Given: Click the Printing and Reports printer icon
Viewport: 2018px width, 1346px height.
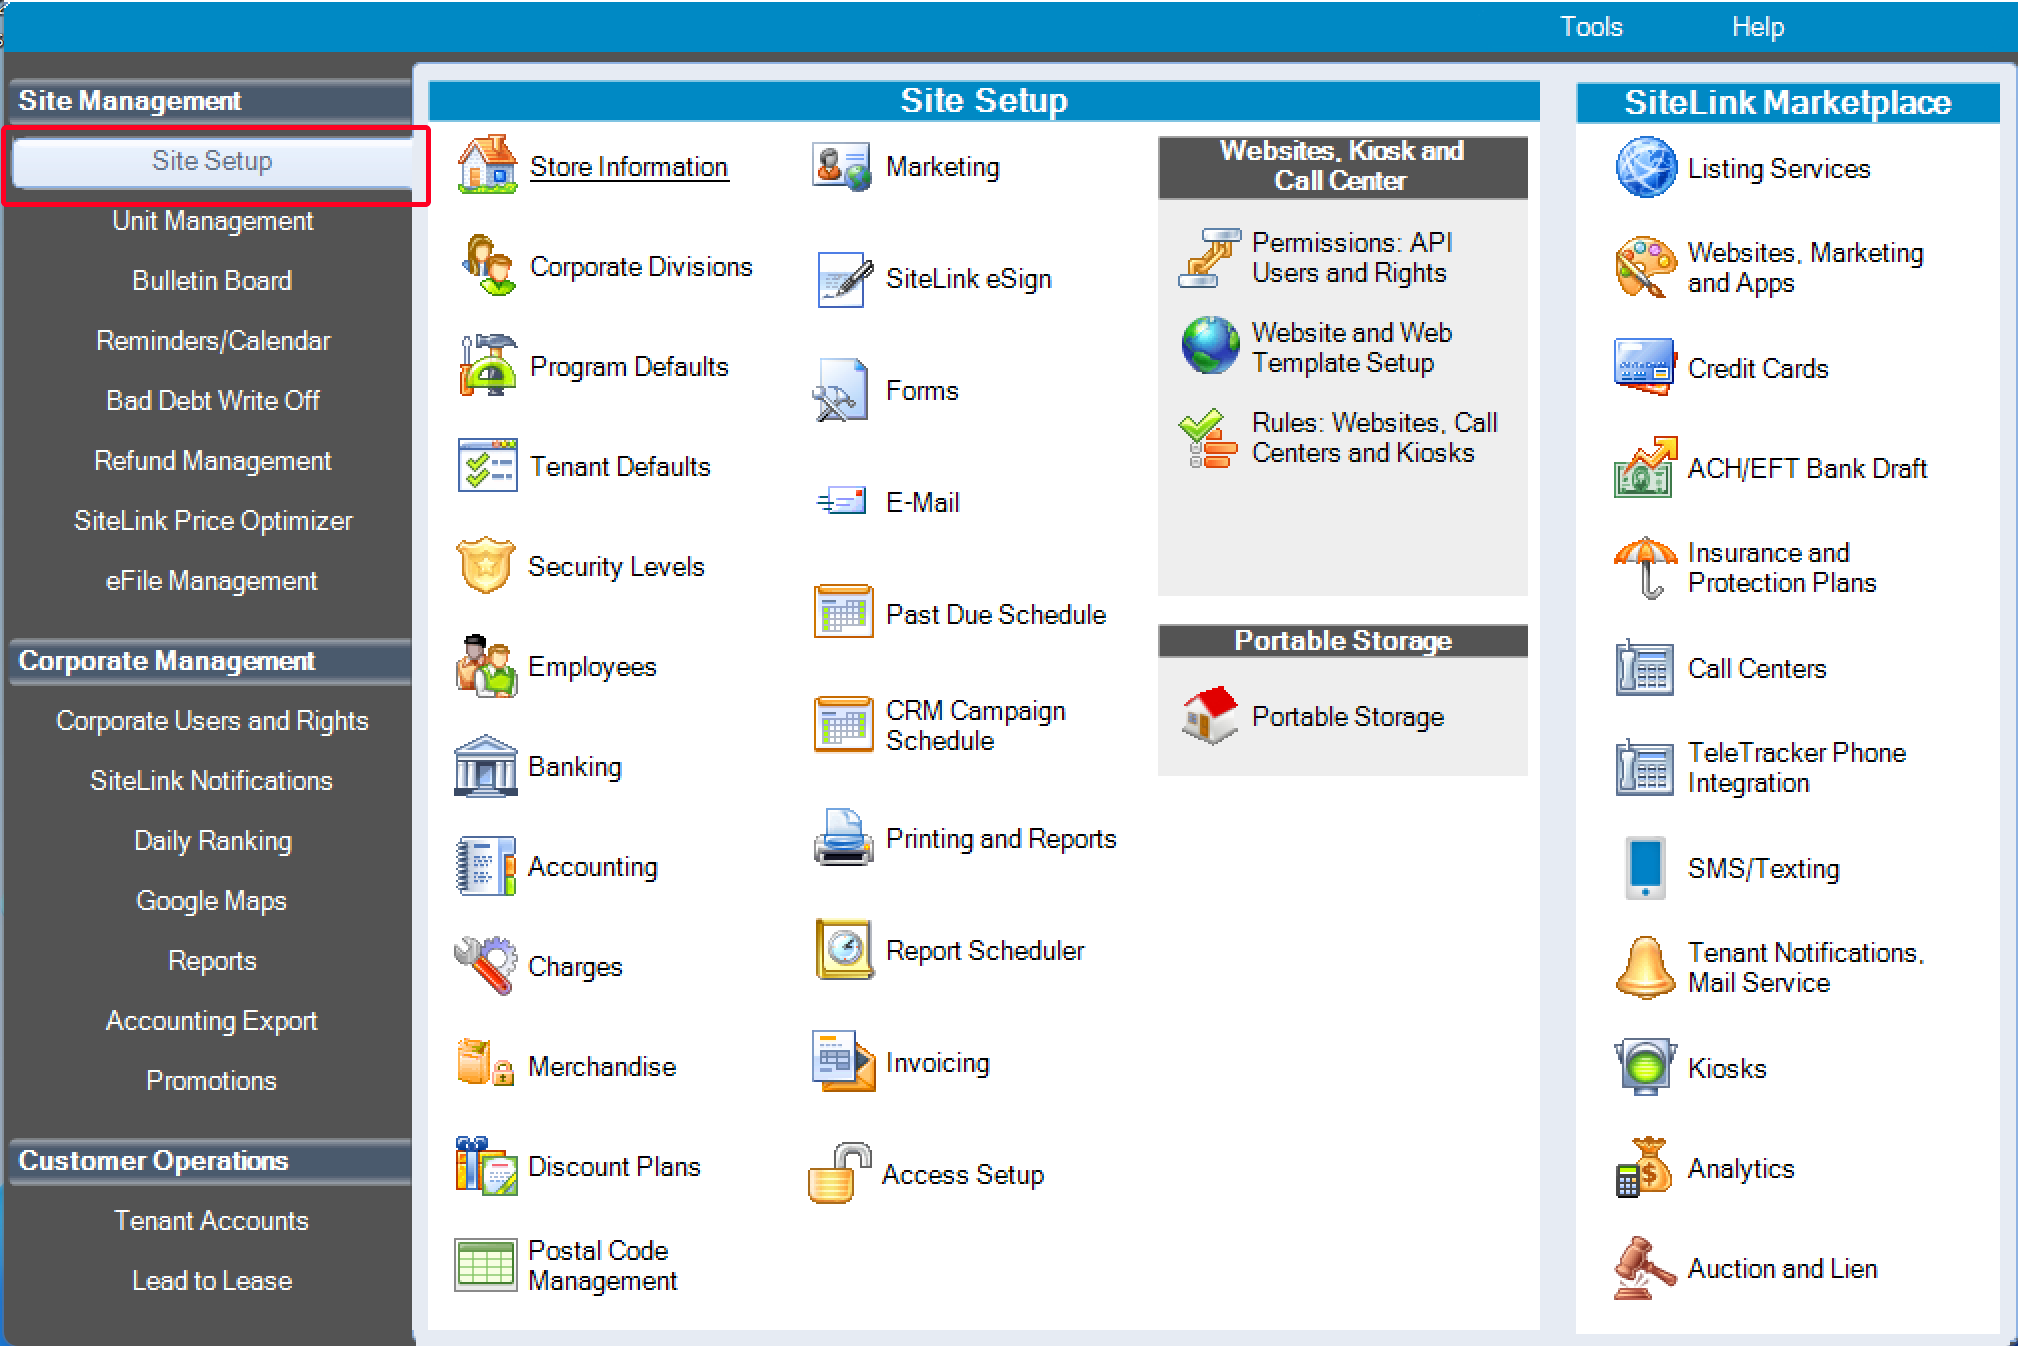Looking at the screenshot, I should pyautogui.click(x=843, y=837).
